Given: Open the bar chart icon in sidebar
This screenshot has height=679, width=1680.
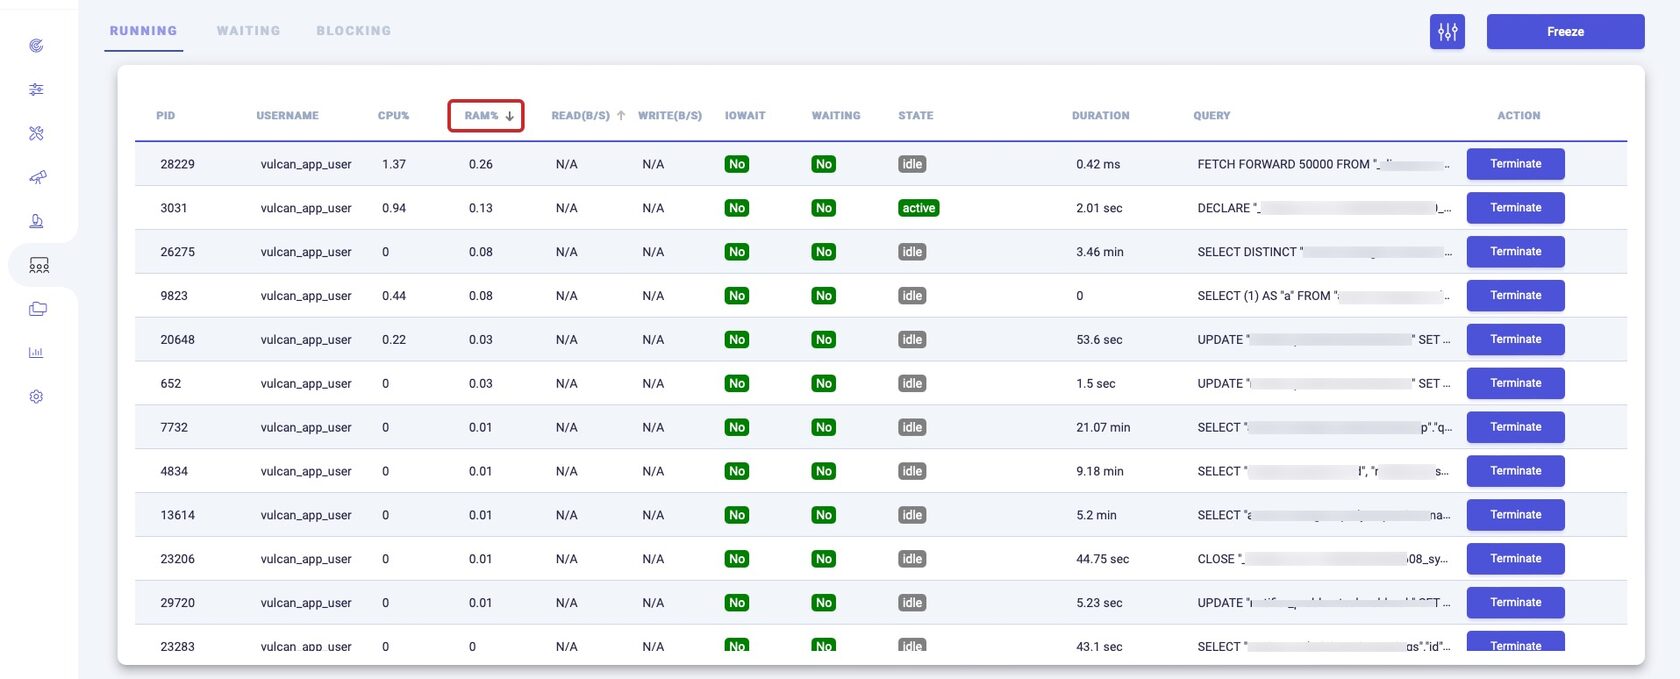Looking at the screenshot, I should [37, 353].
